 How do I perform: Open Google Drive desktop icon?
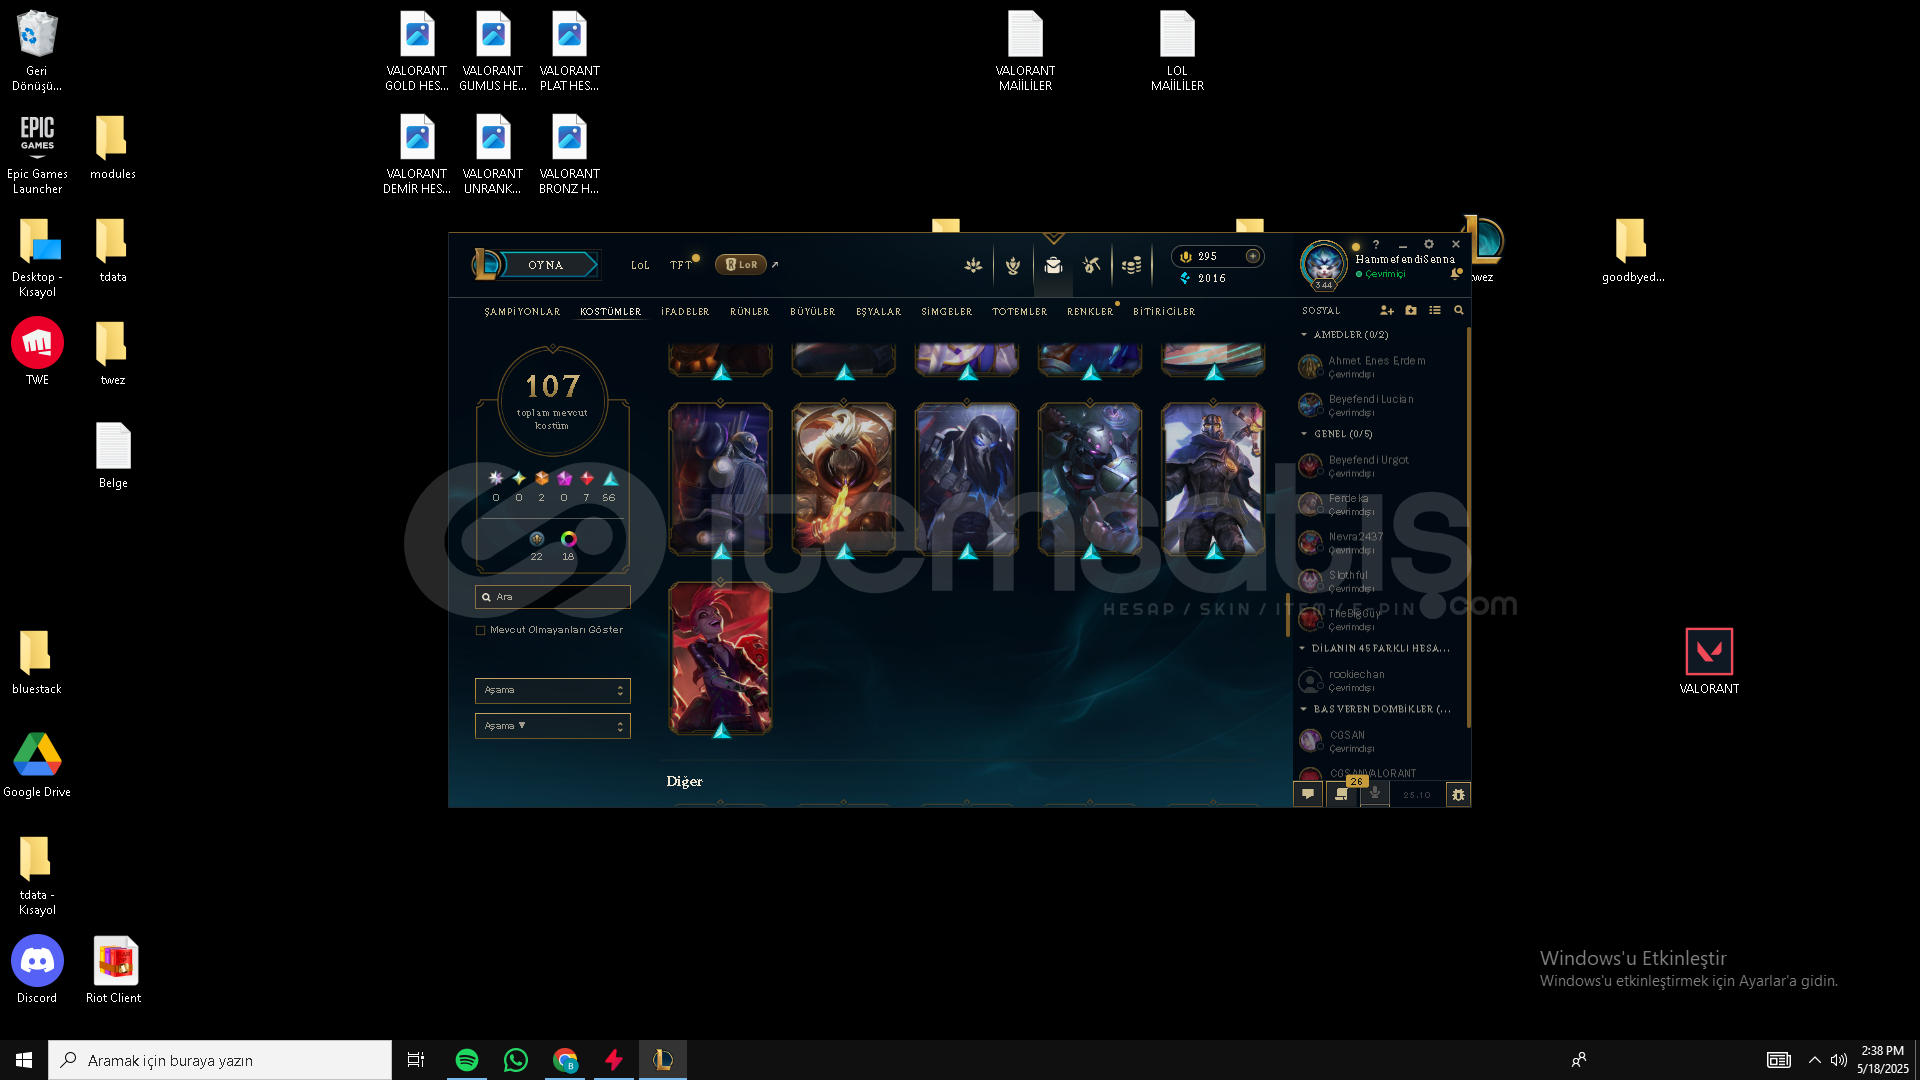37,764
